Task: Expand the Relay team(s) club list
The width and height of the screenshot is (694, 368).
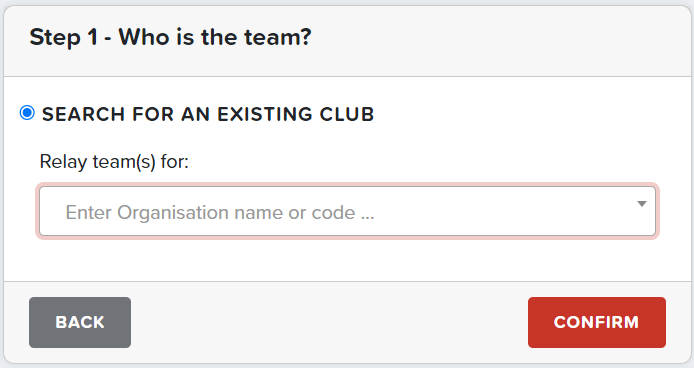Action: (x=642, y=204)
